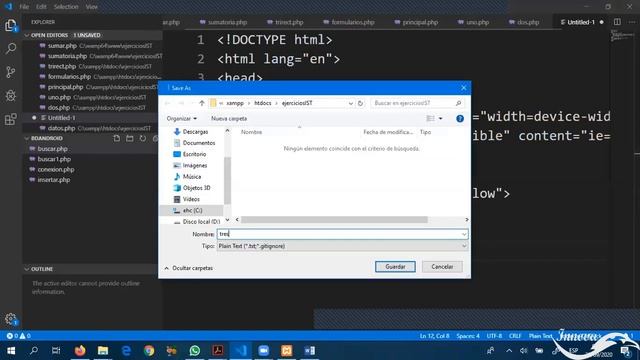This screenshot has width=640, height=360.
Task: Open insertar.php in the BDANDROID folder
Action: coord(53,180)
